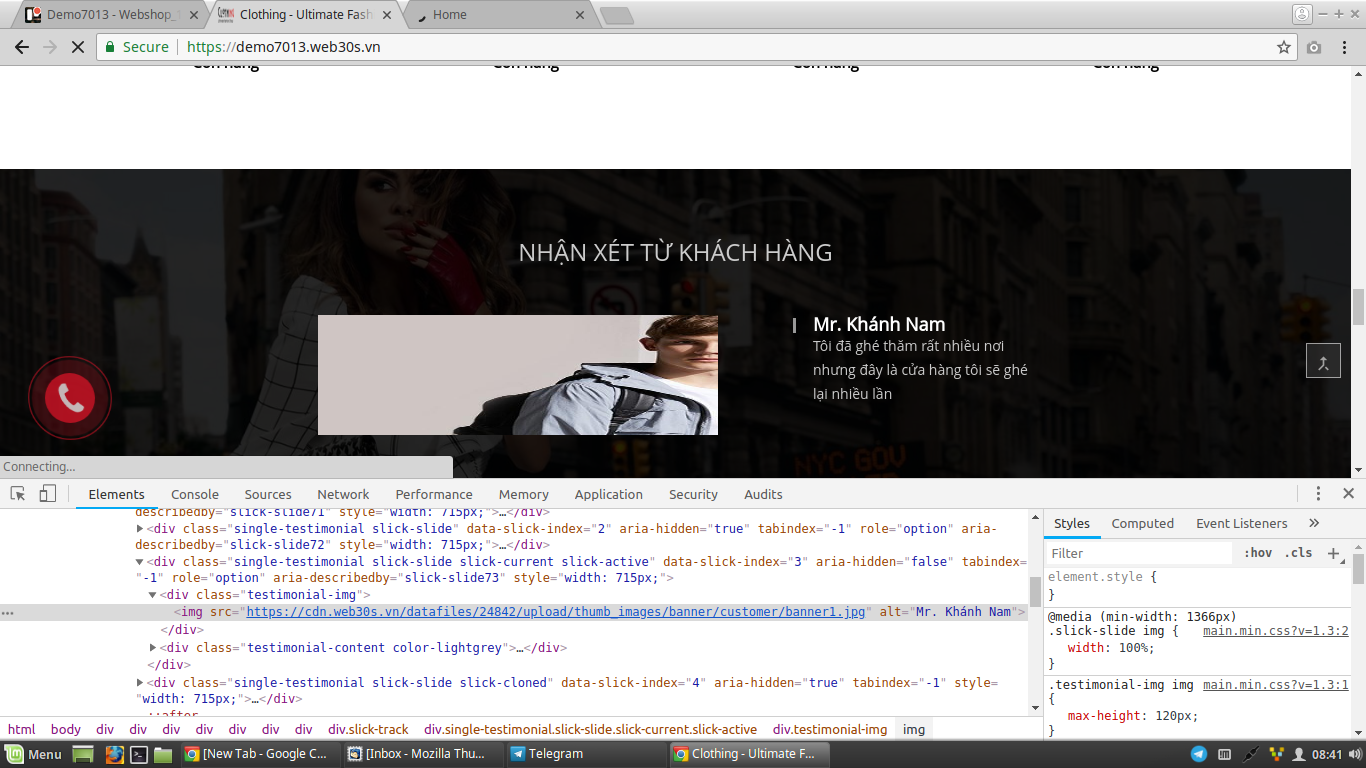Switch to the Console tab
This screenshot has height=768, width=1366.
pyautogui.click(x=195, y=494)
